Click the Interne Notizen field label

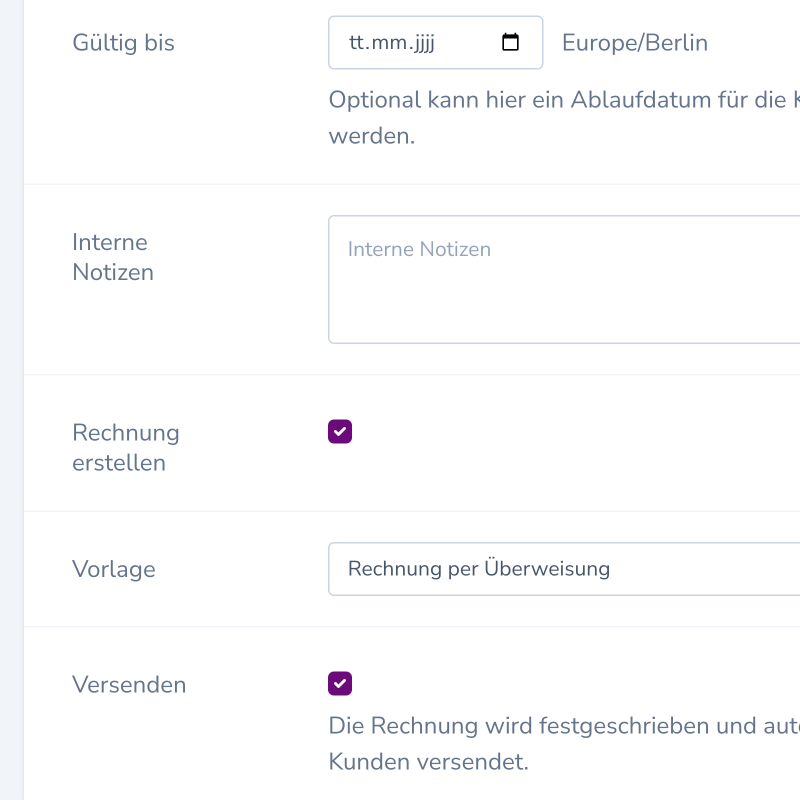point(113,257)
